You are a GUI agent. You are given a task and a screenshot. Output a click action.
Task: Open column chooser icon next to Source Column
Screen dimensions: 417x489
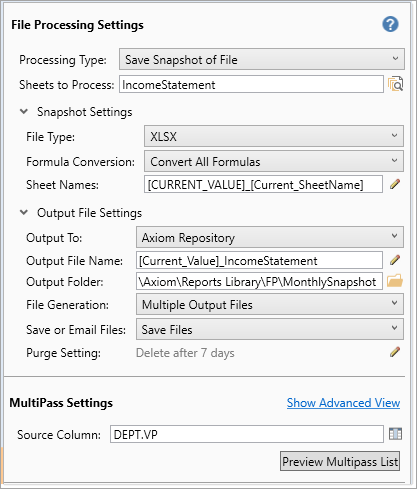[x=395, y=434]
